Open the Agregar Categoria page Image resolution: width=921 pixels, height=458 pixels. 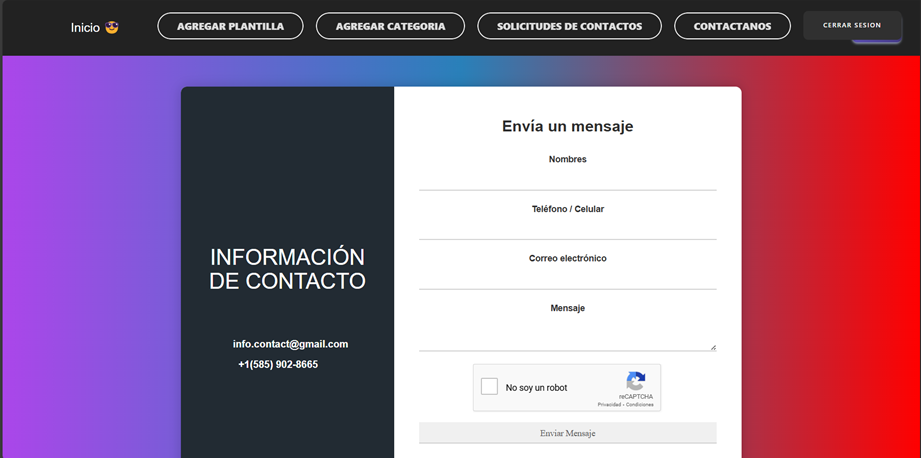pyautogui.click(x=390, y=26)
